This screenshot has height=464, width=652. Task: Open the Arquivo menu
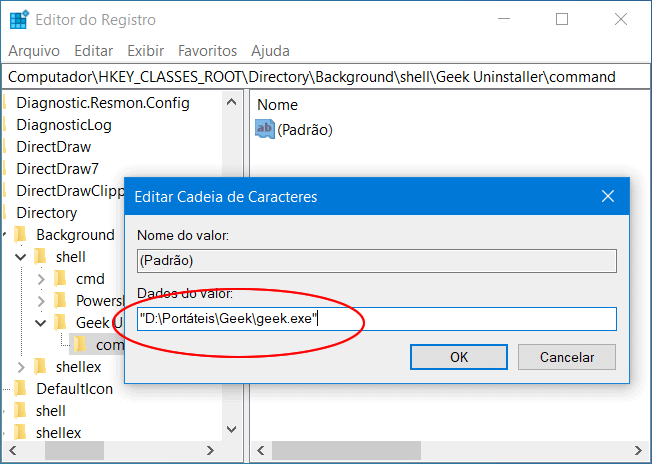[34, 50]
